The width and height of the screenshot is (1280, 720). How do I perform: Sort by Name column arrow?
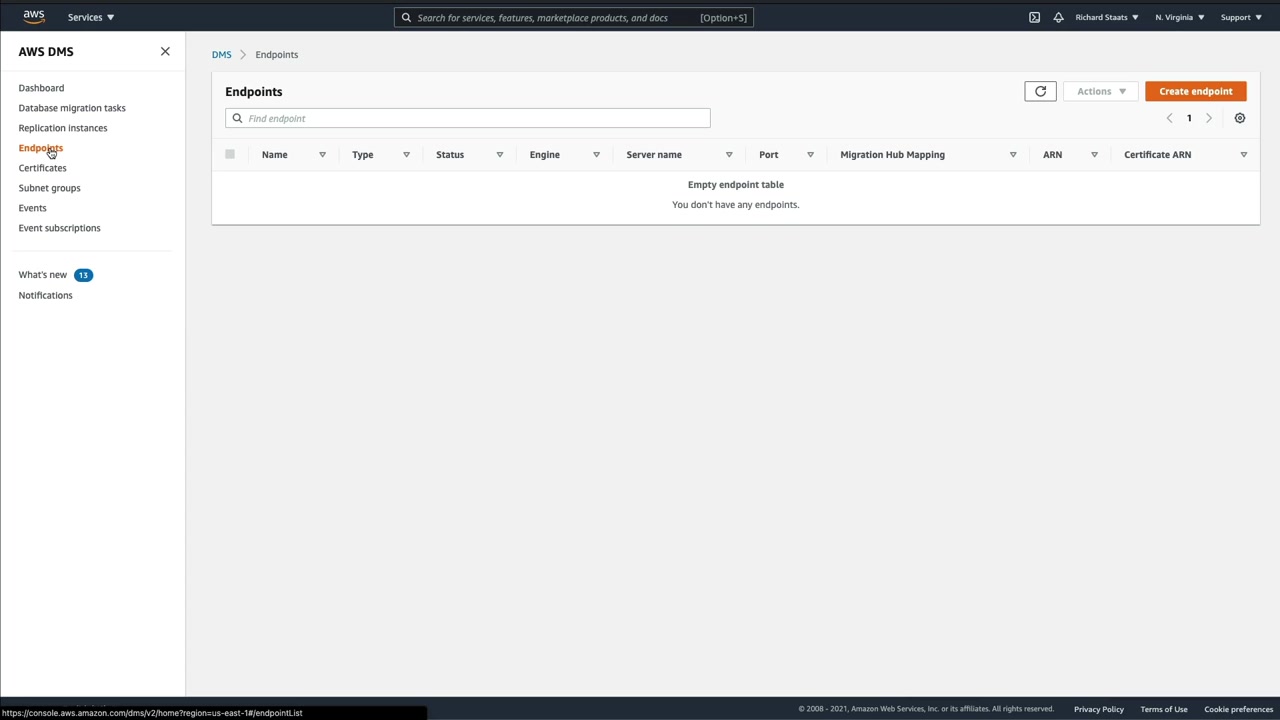click(x=322, y=155)
